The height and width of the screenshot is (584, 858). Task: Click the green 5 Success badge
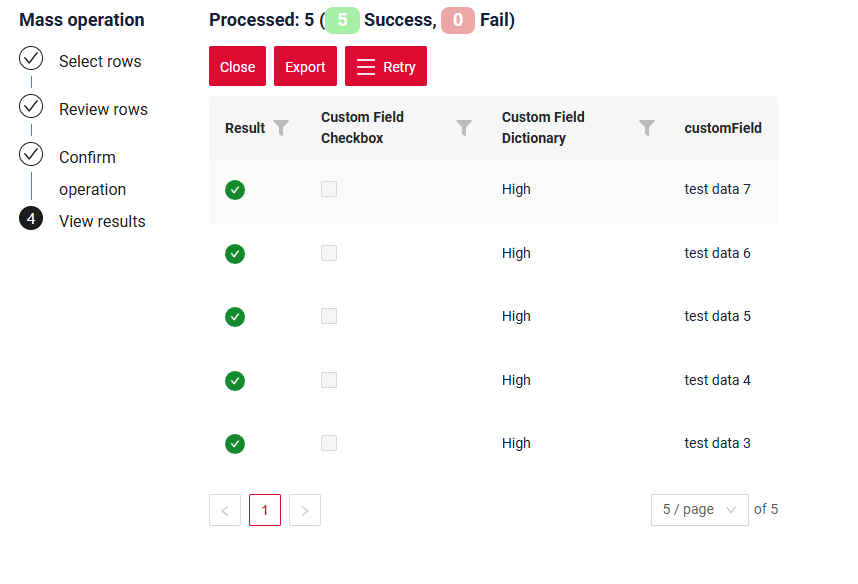tap(342, 20)
